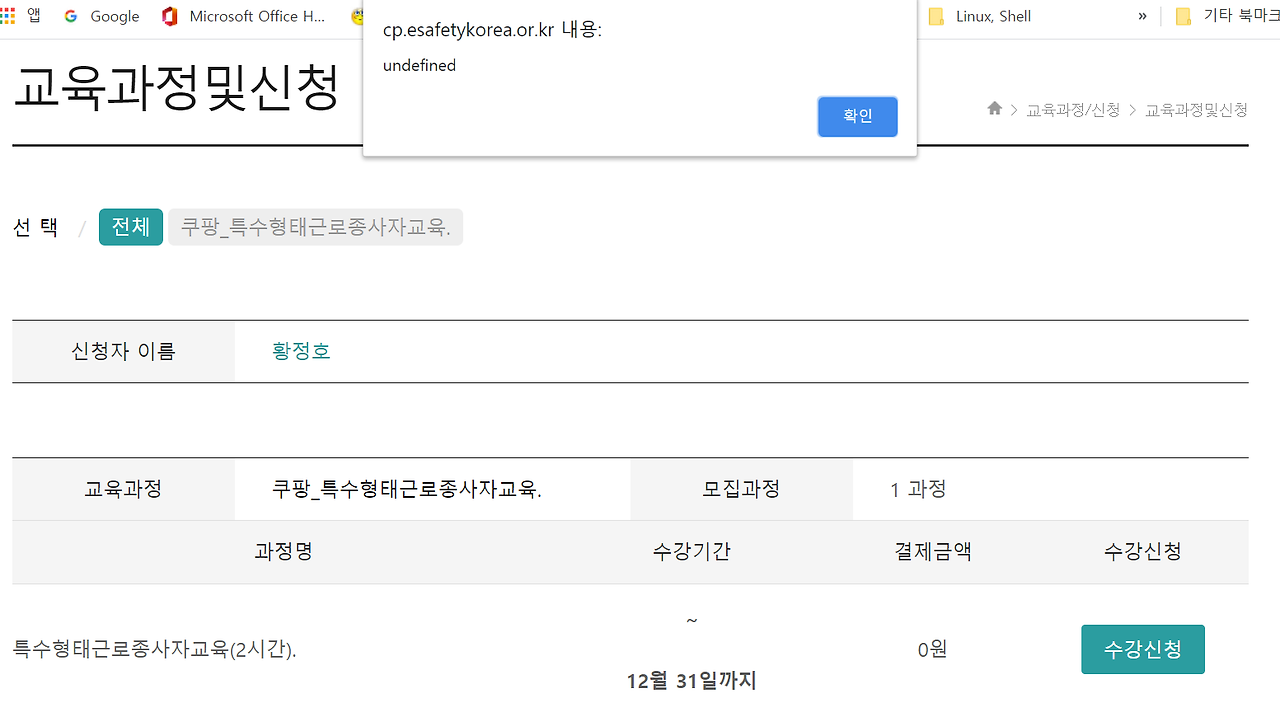The height and width of the screenshot is (703, 1280).
Task: Click the 모집과정 label cell
Action: [741, 489]
